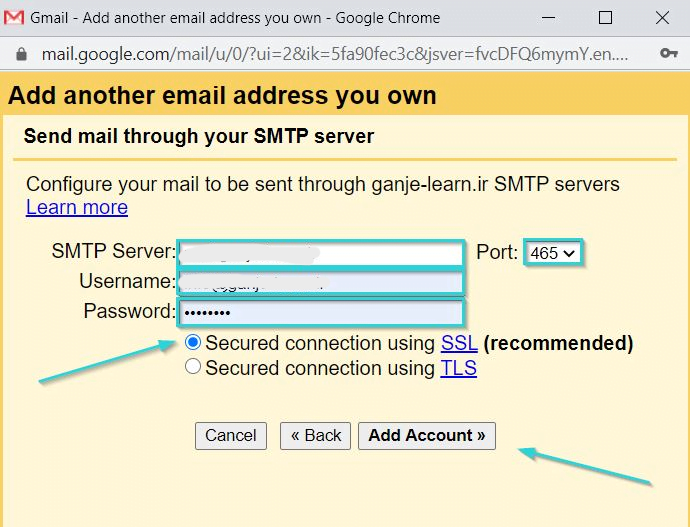This screenshot has width=690, height=527.
Task: Open the Learn more link
Action: (x=77, y=208)
